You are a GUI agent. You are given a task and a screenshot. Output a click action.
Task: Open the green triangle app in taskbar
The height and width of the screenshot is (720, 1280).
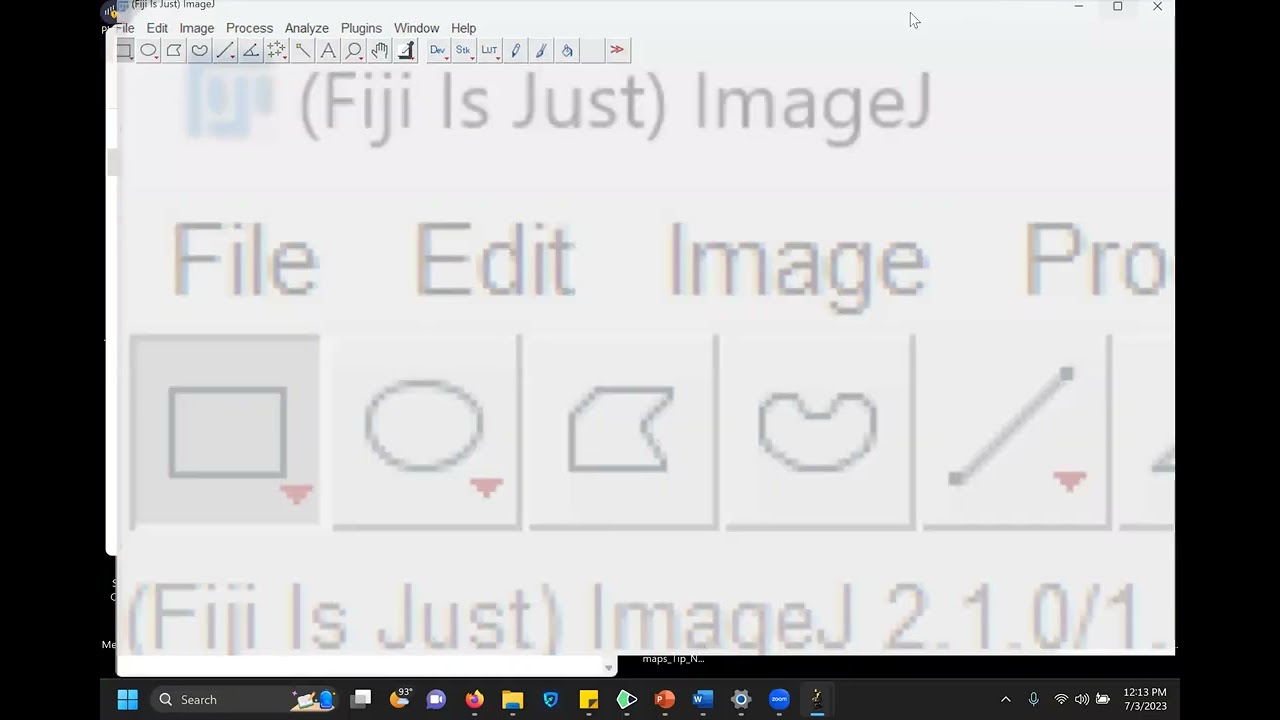(x=627, y=699)
